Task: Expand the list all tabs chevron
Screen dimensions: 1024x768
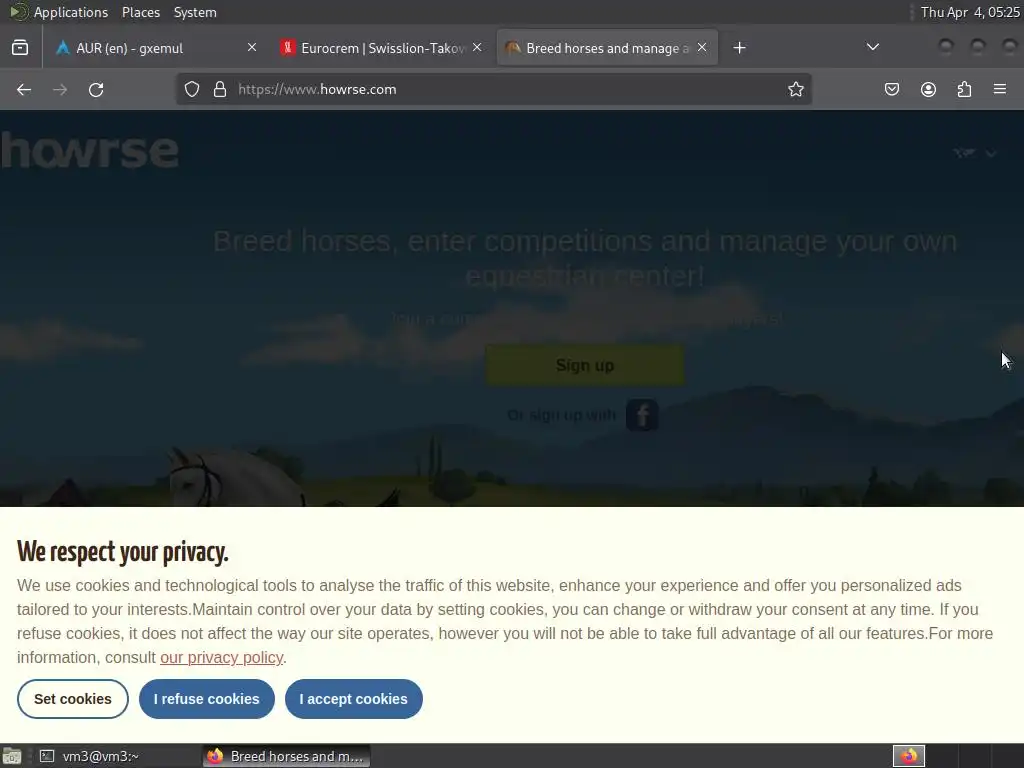Action: pos(872,47)
